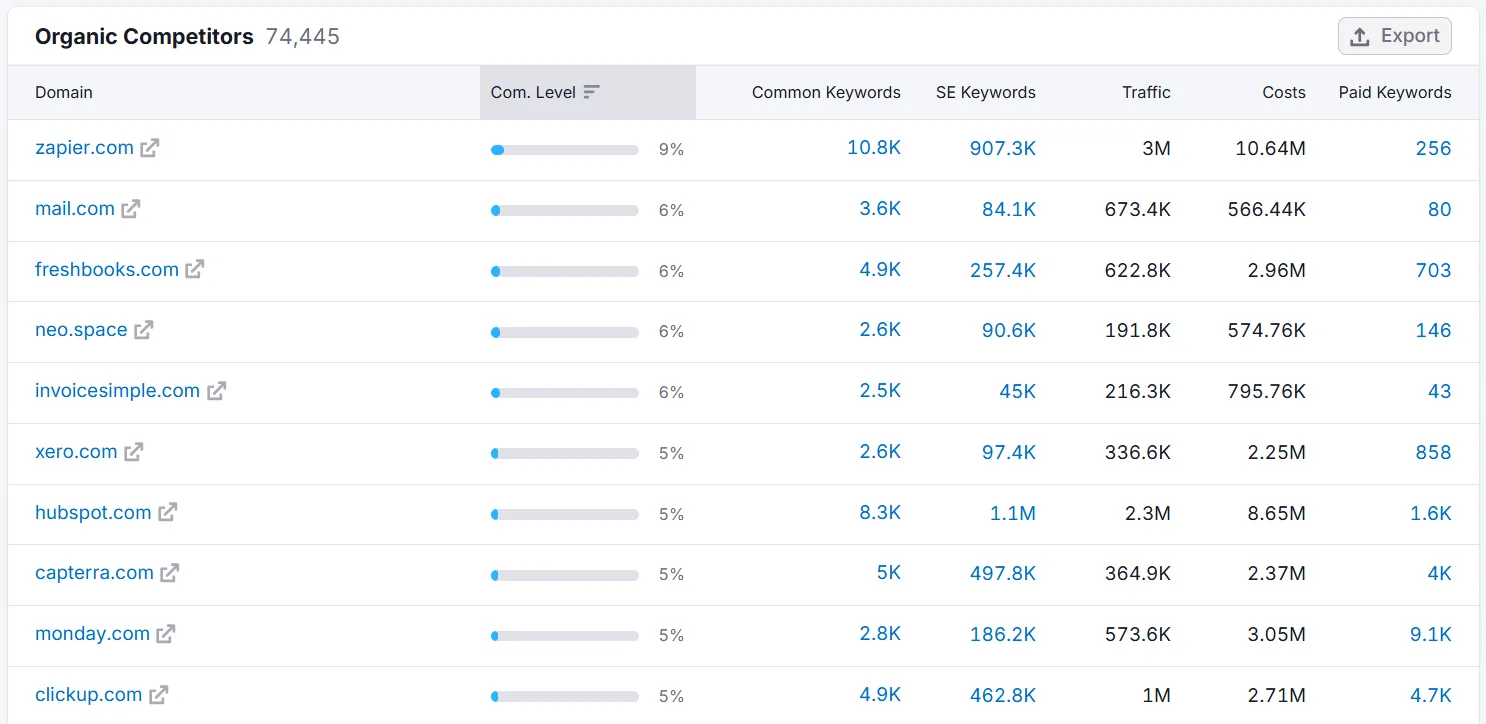The image size is (1486, 724).
Task: Select the Common Keywords column header
Action: [826, 92]
